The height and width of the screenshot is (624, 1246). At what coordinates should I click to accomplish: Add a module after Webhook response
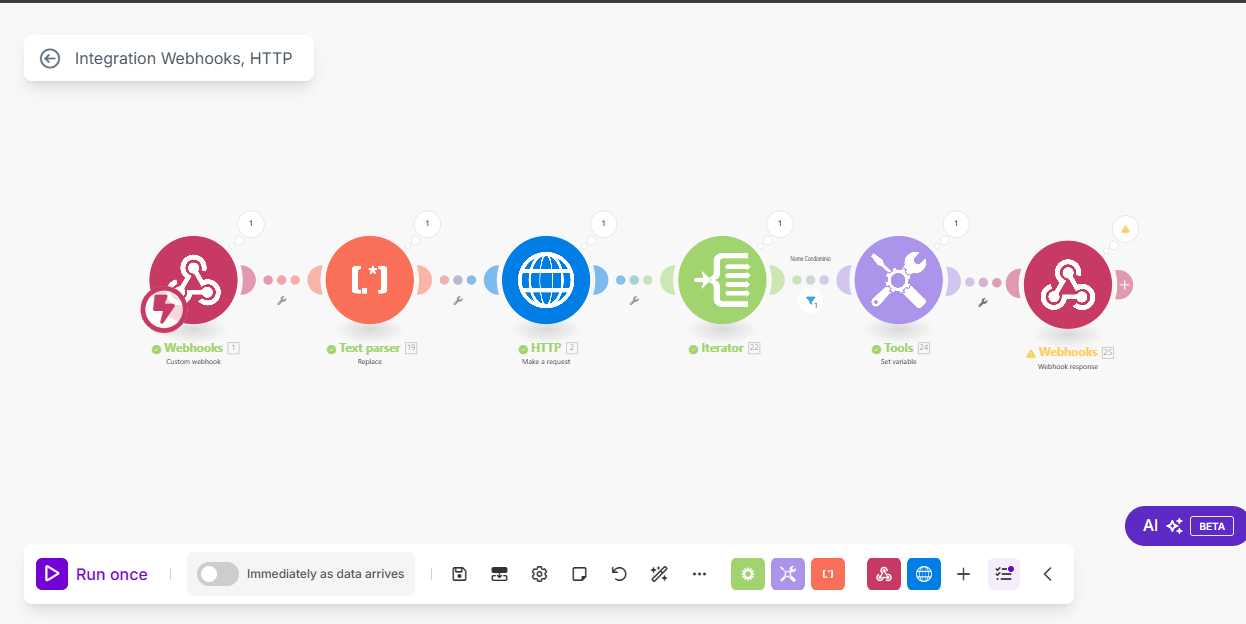click(1124, 285)
